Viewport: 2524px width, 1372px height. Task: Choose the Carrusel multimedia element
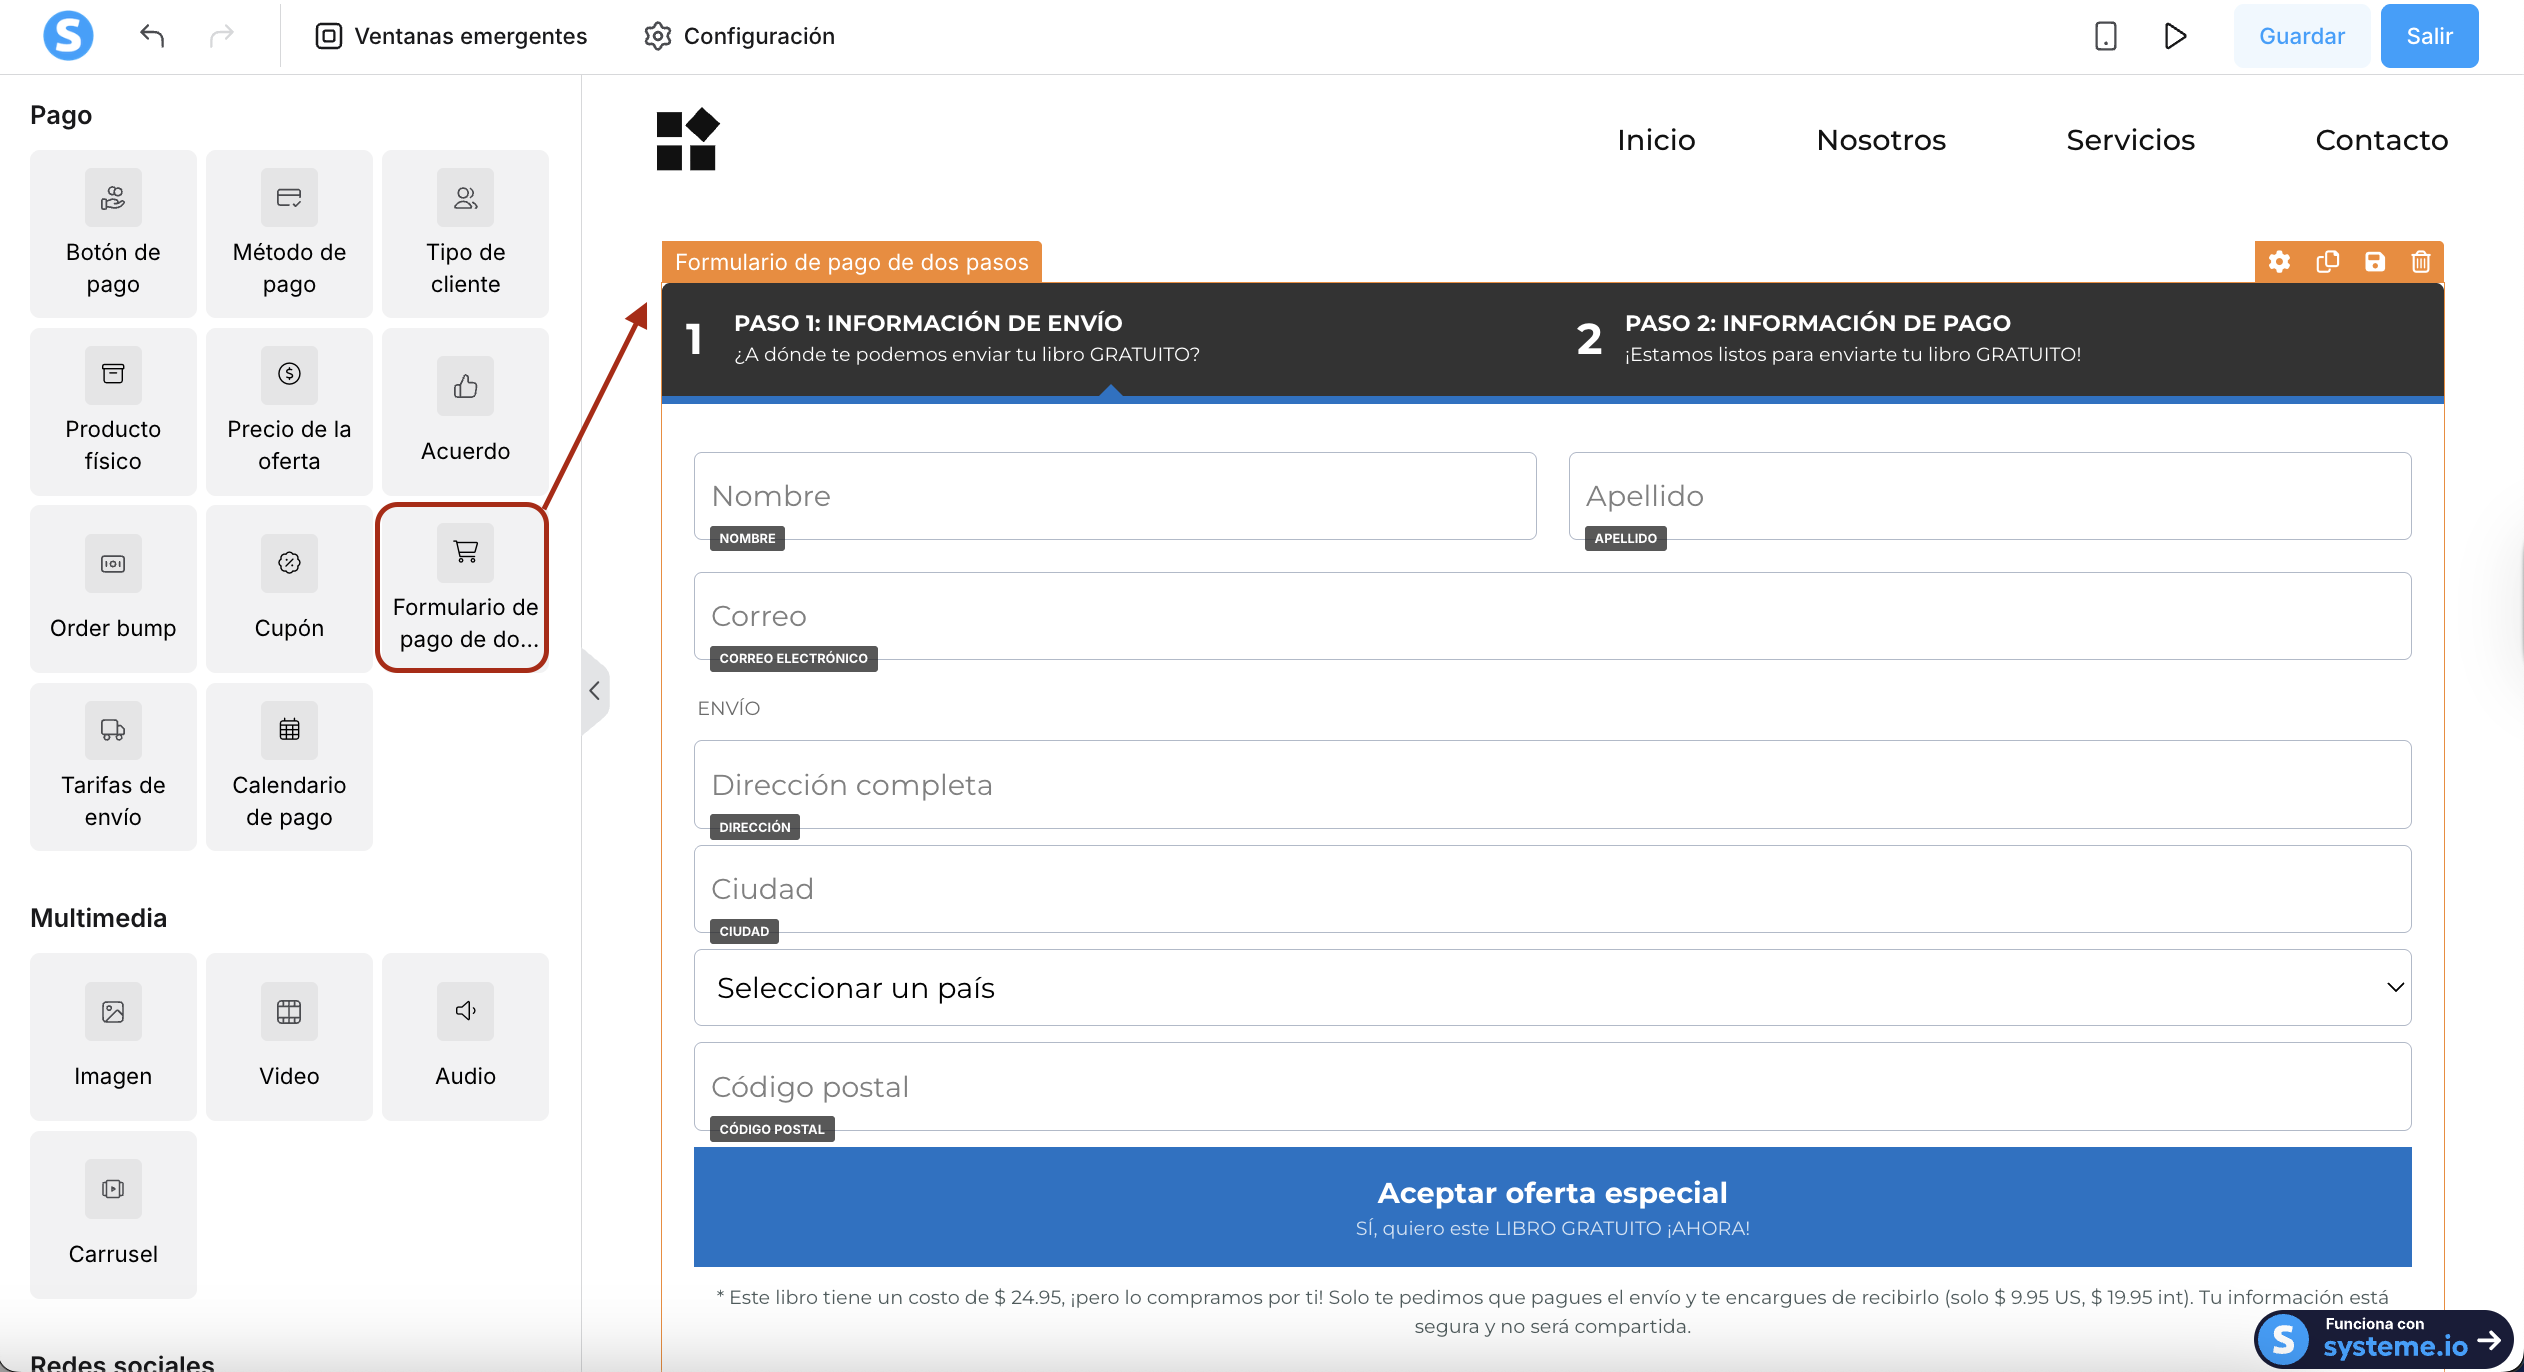(113, 1214)
